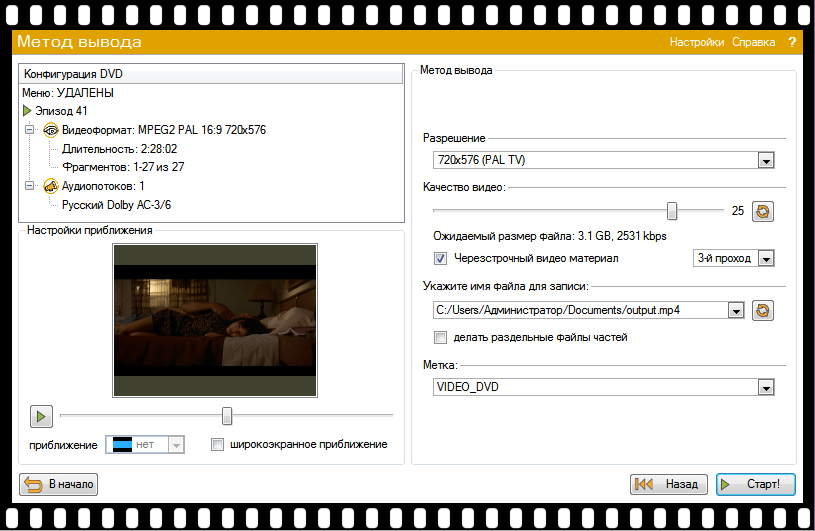Viewport: 815px width, 531px height.
Task: Click the Назад button
Action: [668, 484]
